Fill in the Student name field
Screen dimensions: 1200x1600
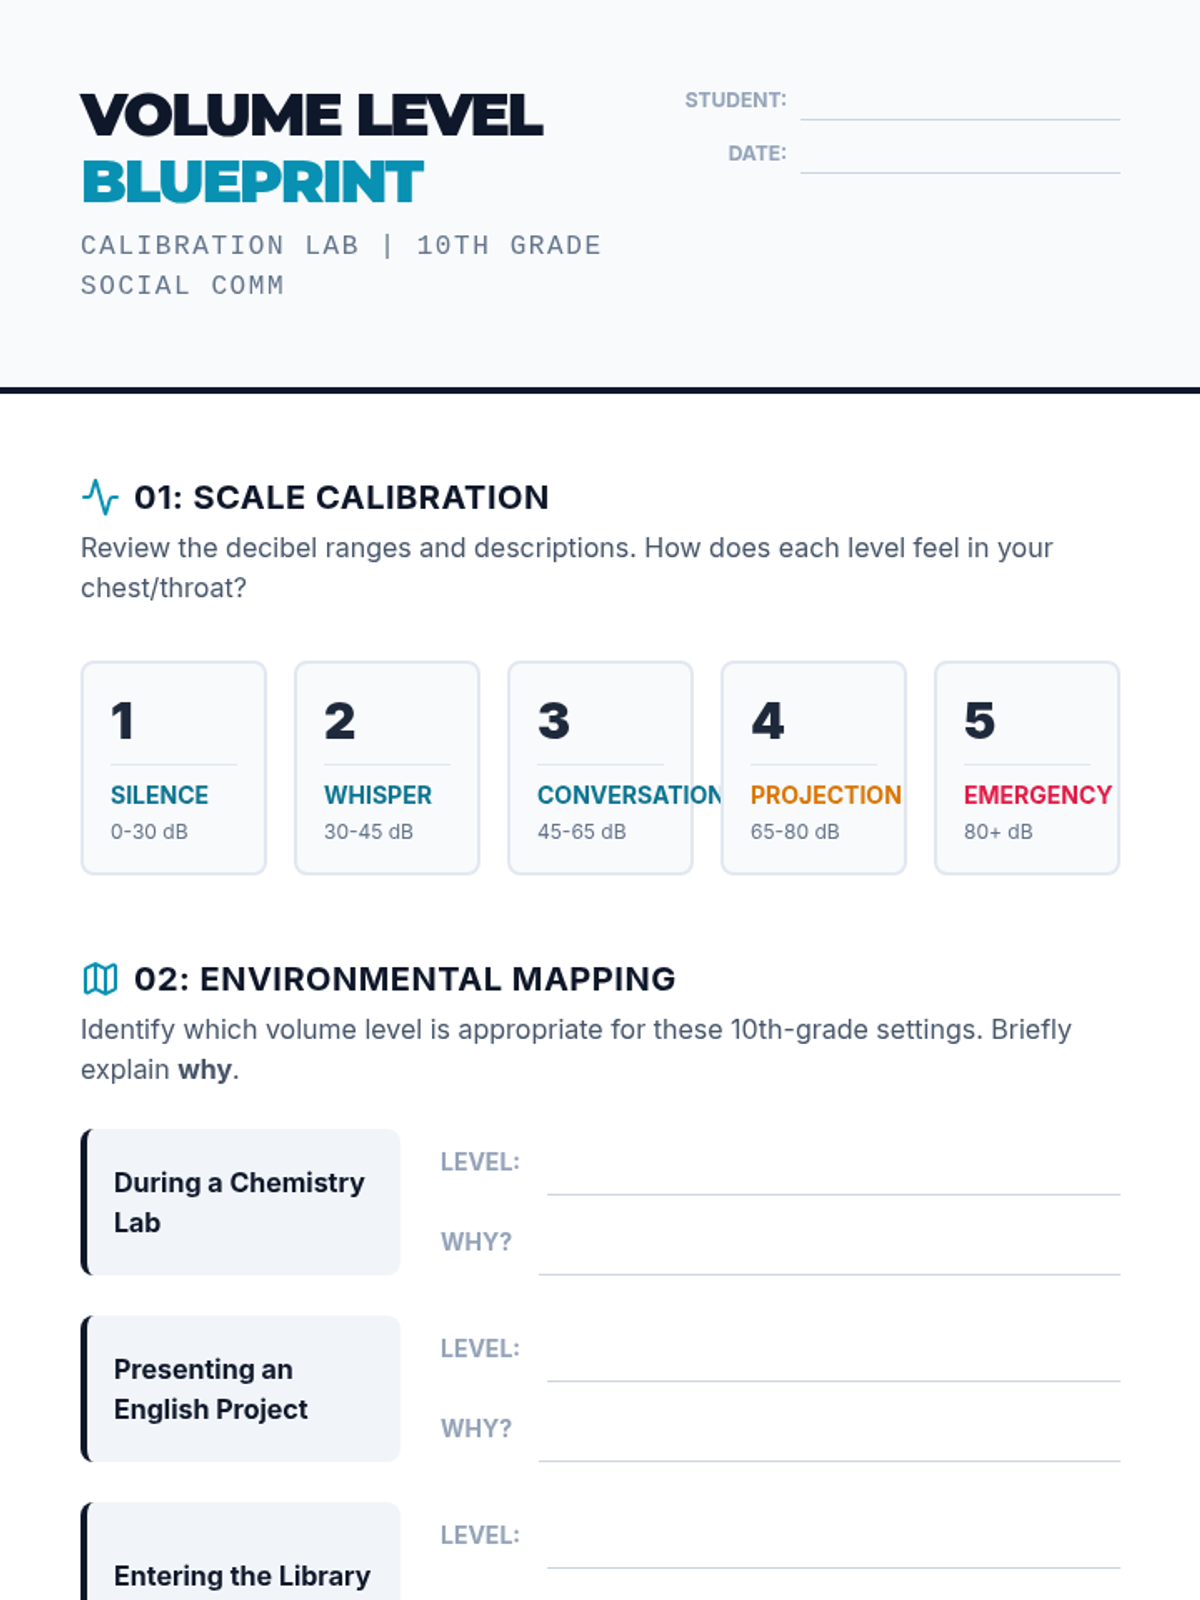click(960, 101)
